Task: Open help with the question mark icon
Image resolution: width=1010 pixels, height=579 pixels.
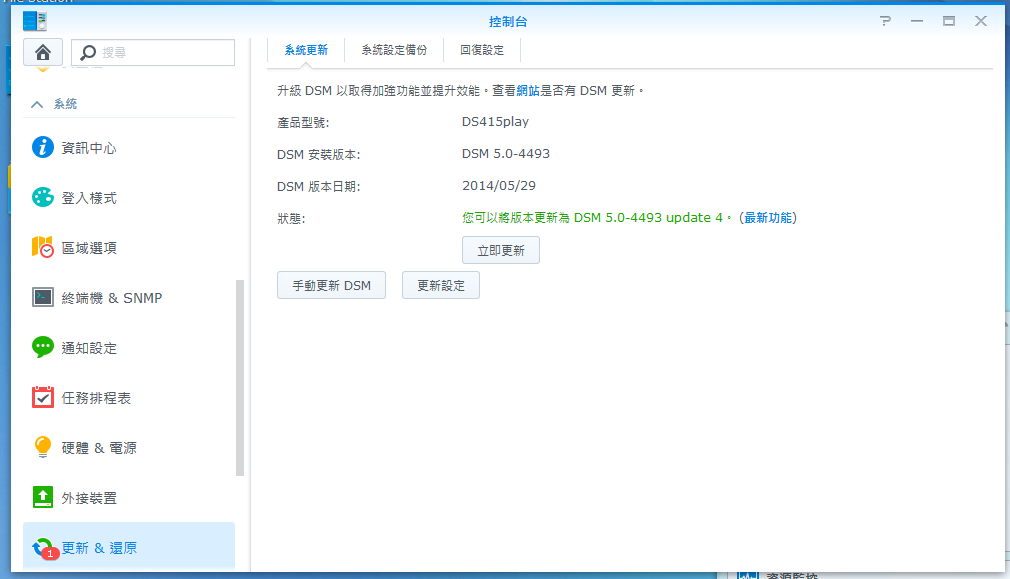Action: [x=886, y=21]
